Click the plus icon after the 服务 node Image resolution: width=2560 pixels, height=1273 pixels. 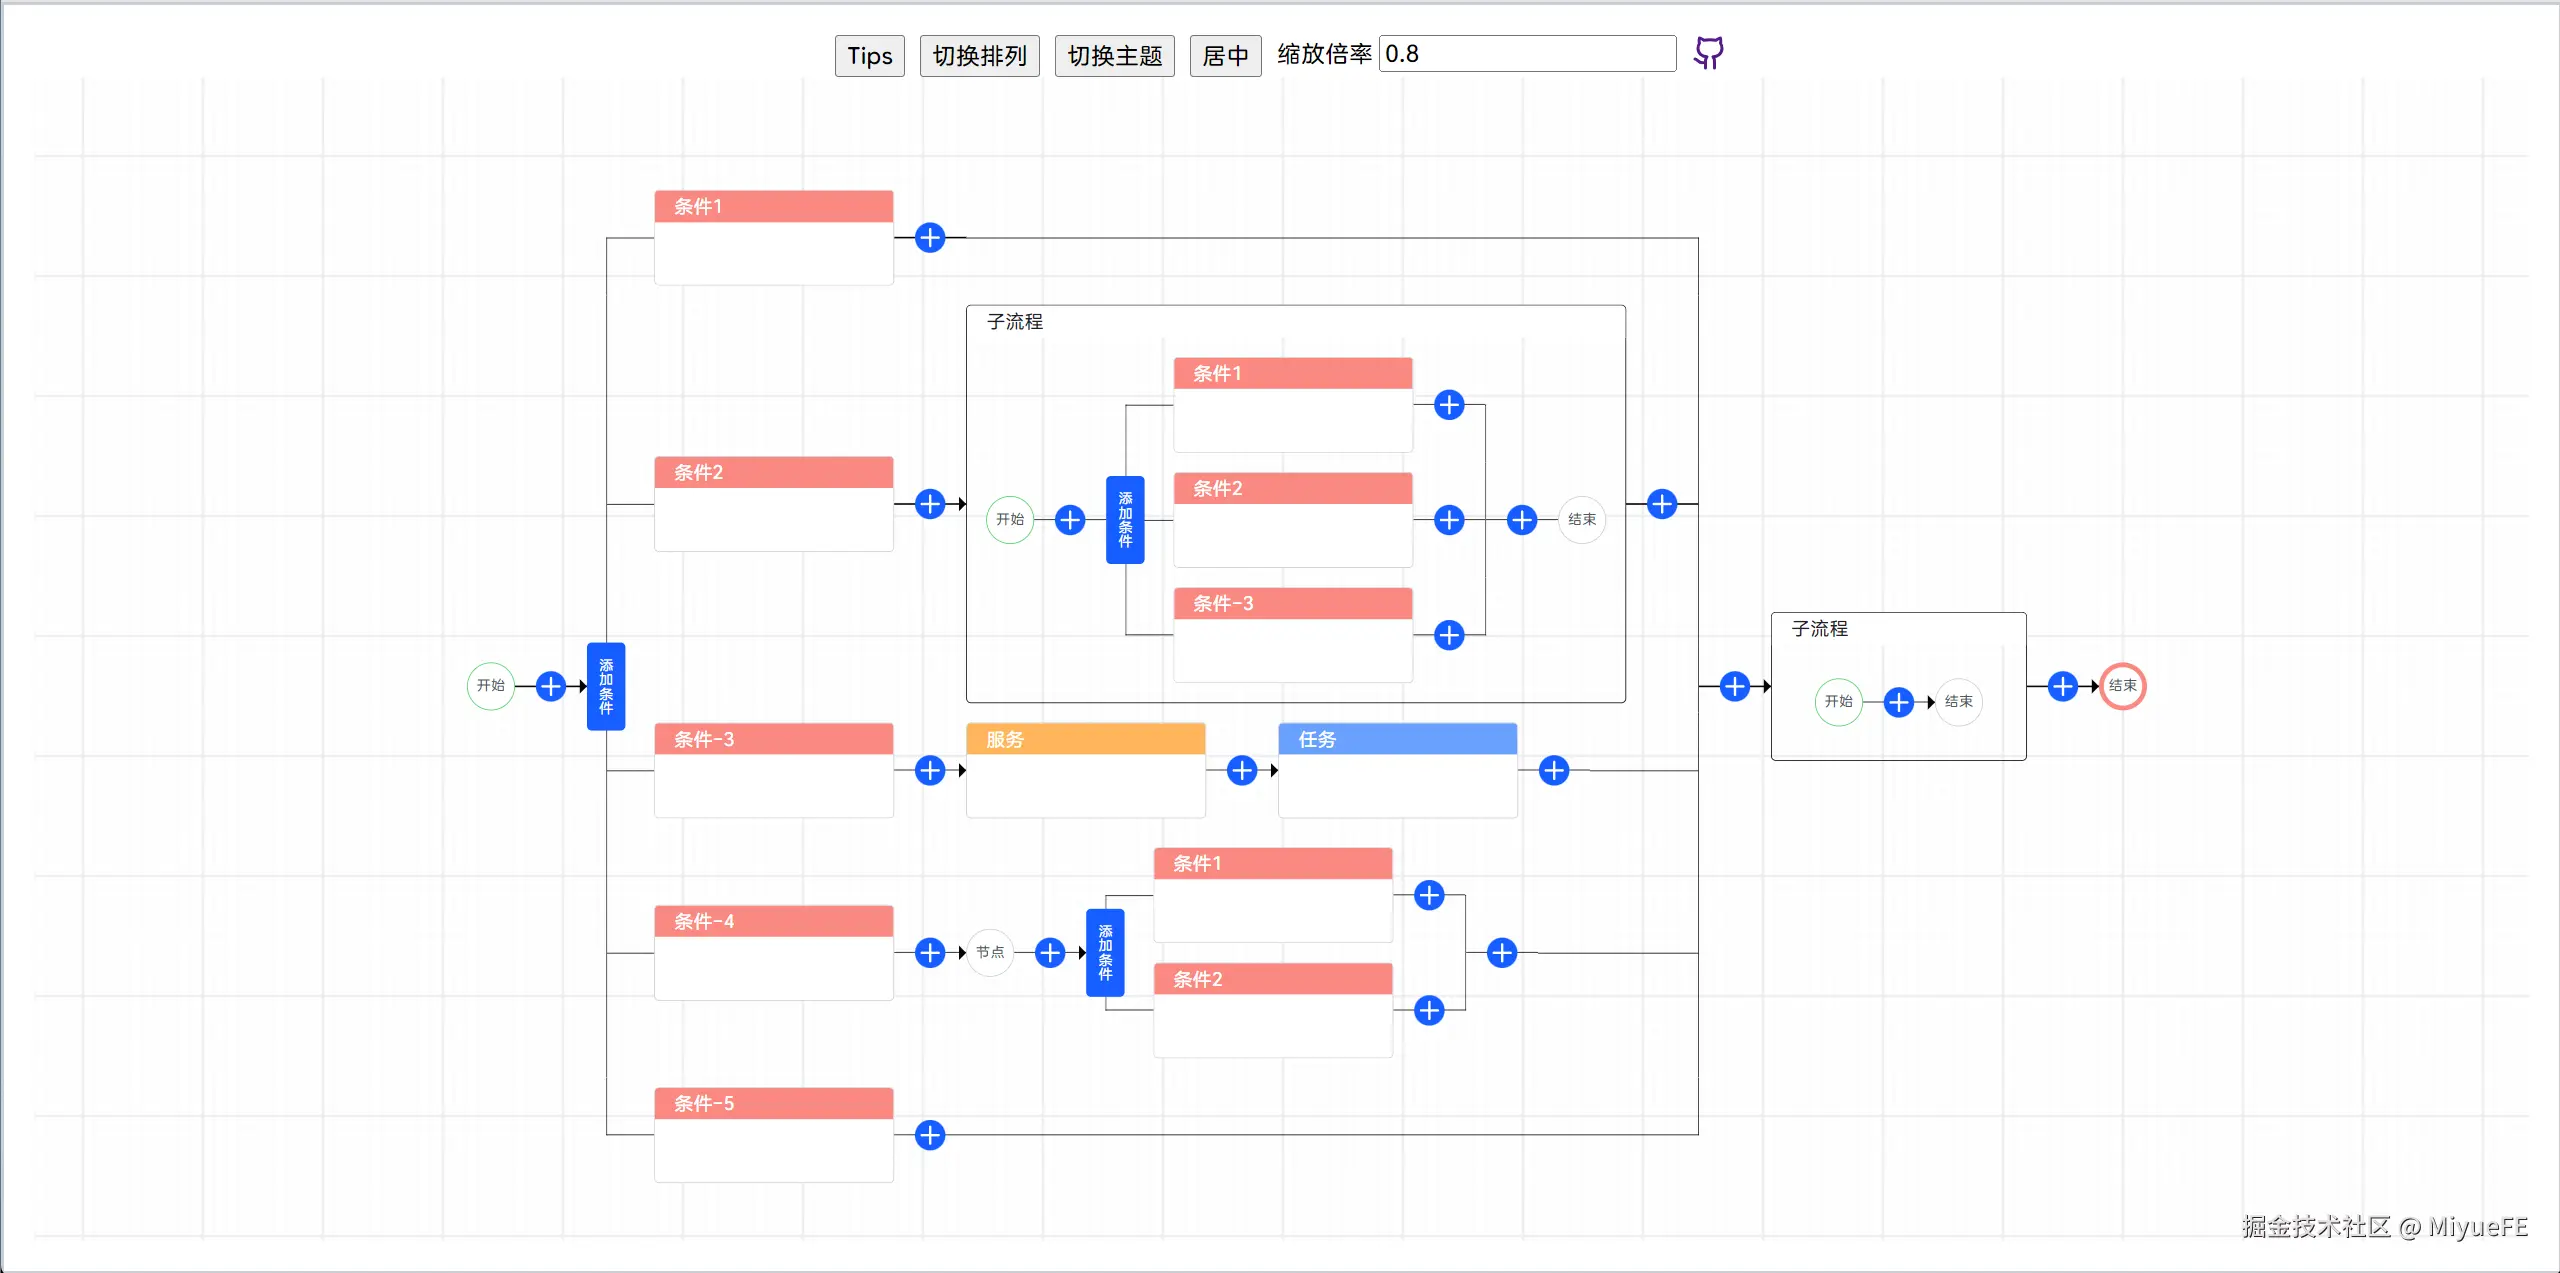pos(1240,770)
